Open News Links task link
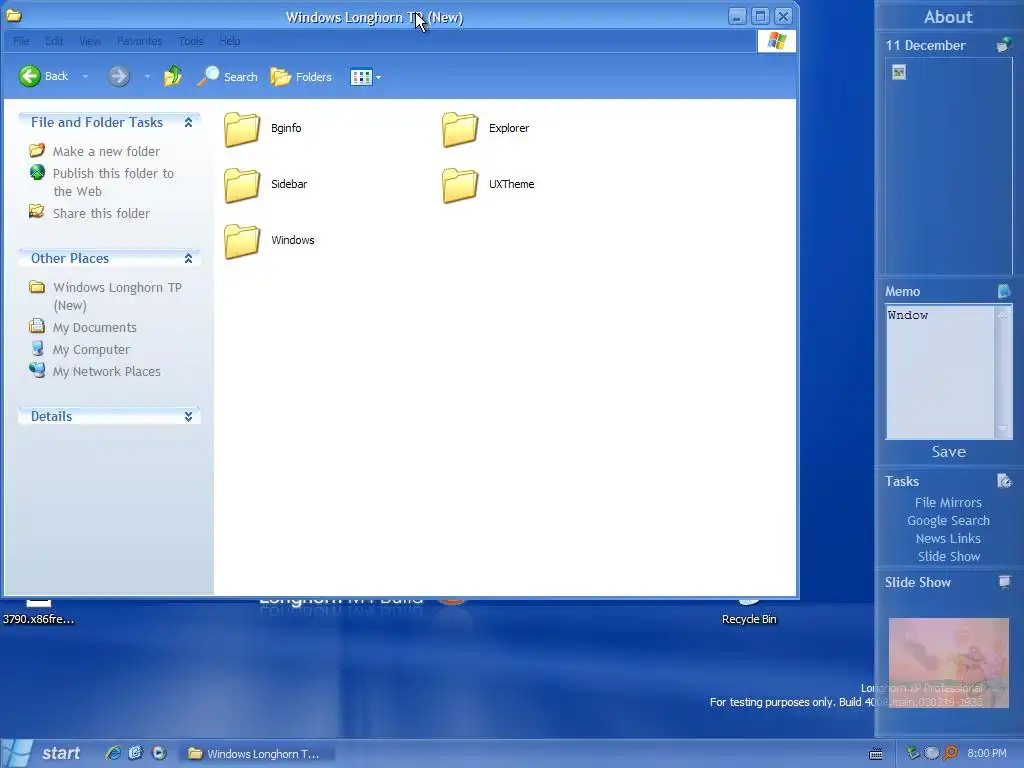This screenshot has height=768, width=1024. (948, 538)
